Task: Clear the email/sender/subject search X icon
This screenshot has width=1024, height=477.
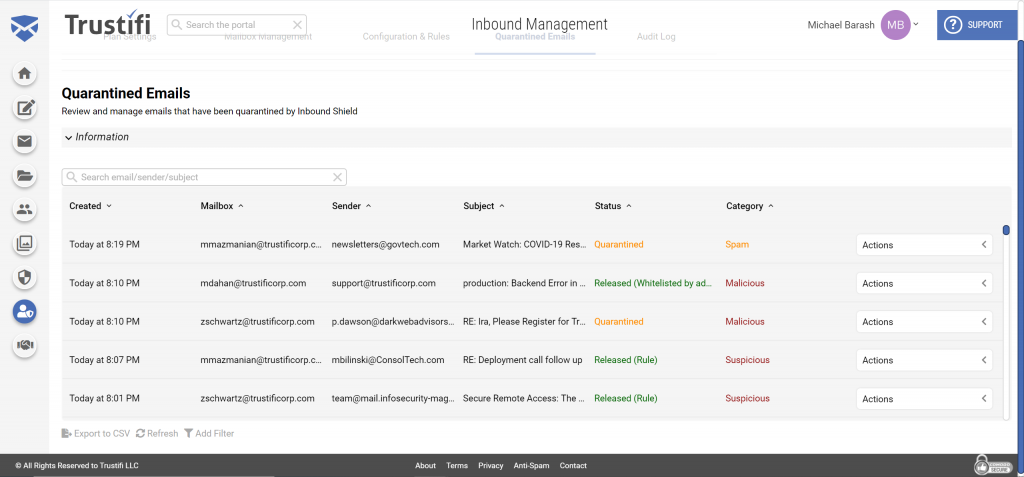Action: 338,177
